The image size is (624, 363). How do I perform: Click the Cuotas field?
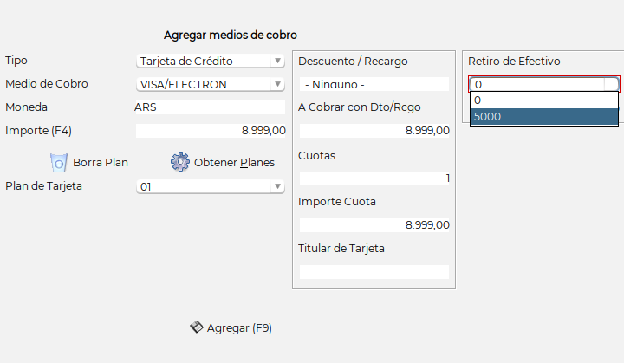374,178
